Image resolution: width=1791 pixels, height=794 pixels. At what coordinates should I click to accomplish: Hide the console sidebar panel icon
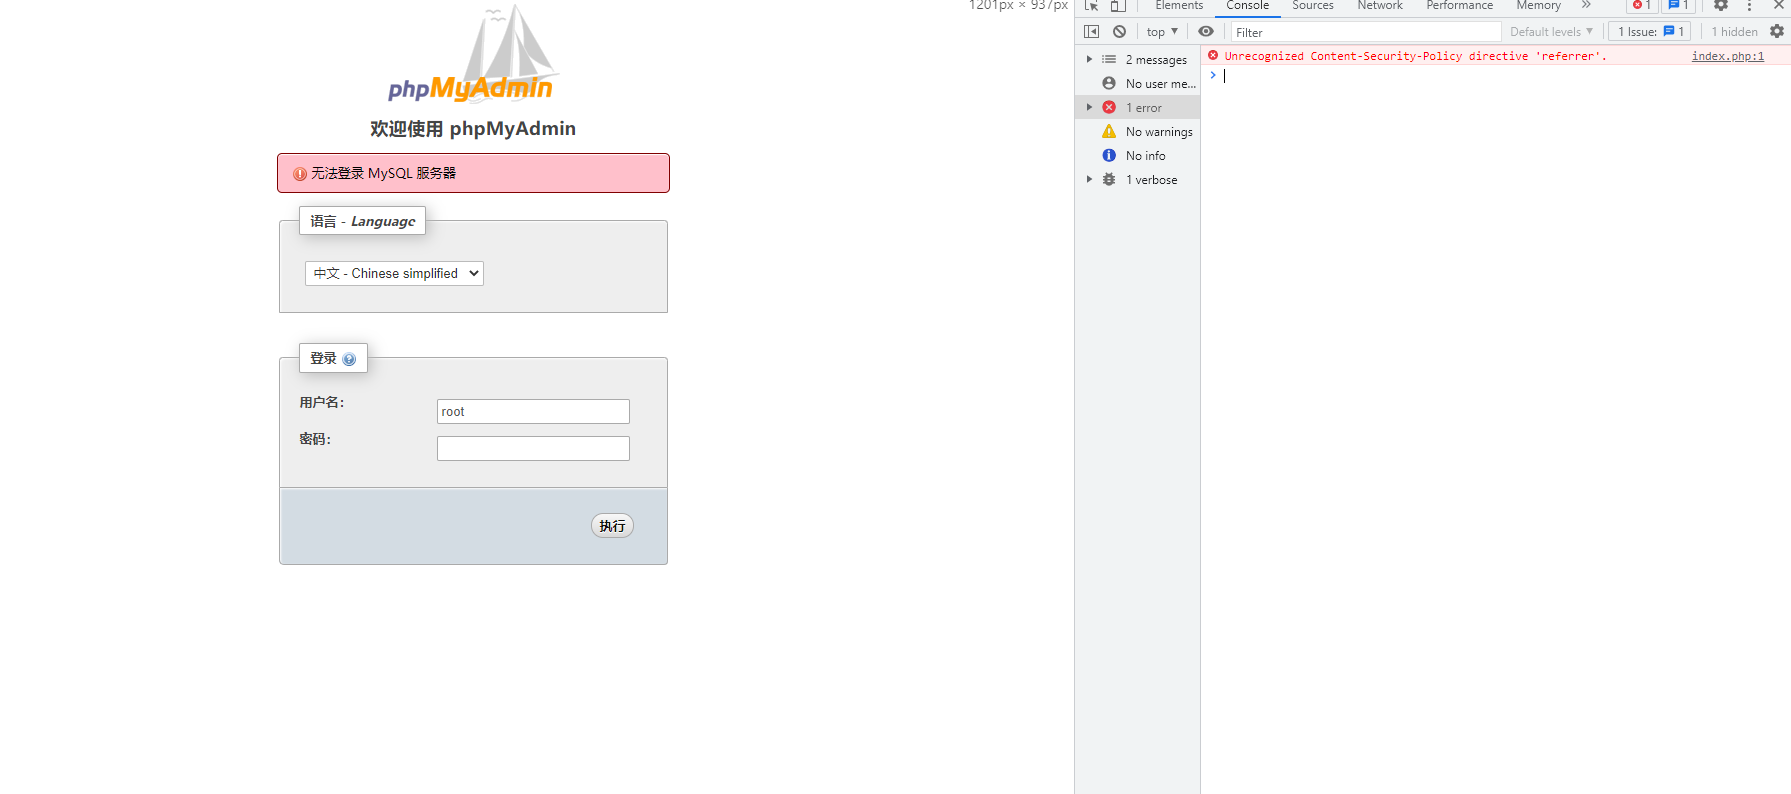(x=1091, y=32)
